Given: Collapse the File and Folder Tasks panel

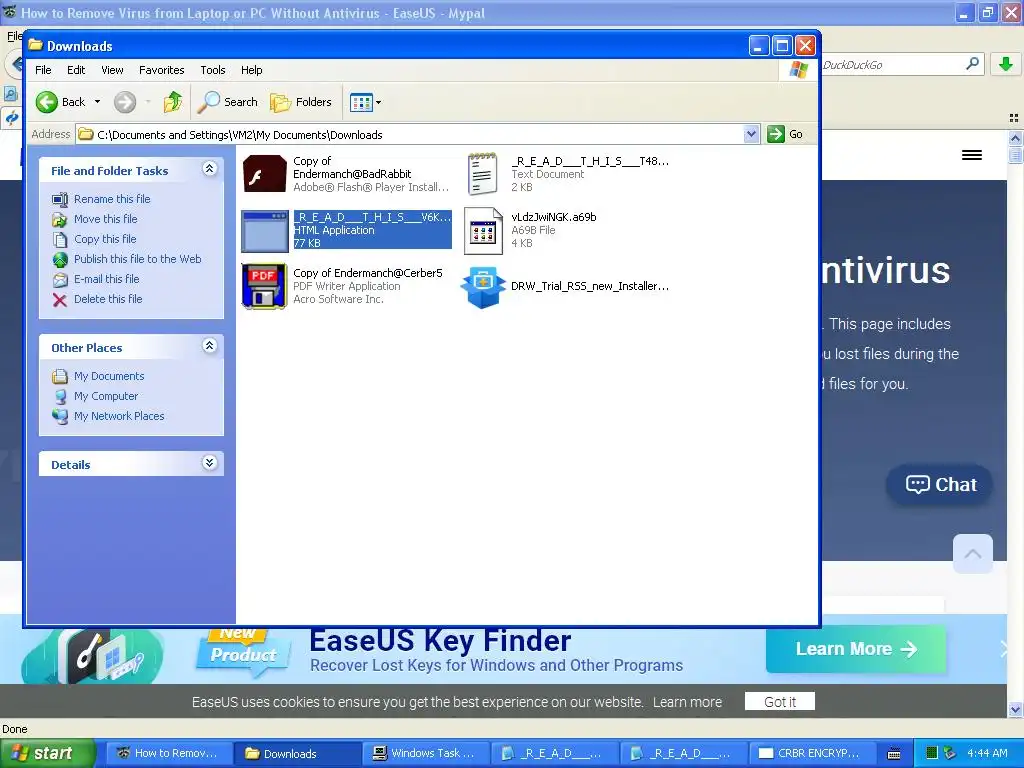Looking at the screenshot, I should click(210, 169).
